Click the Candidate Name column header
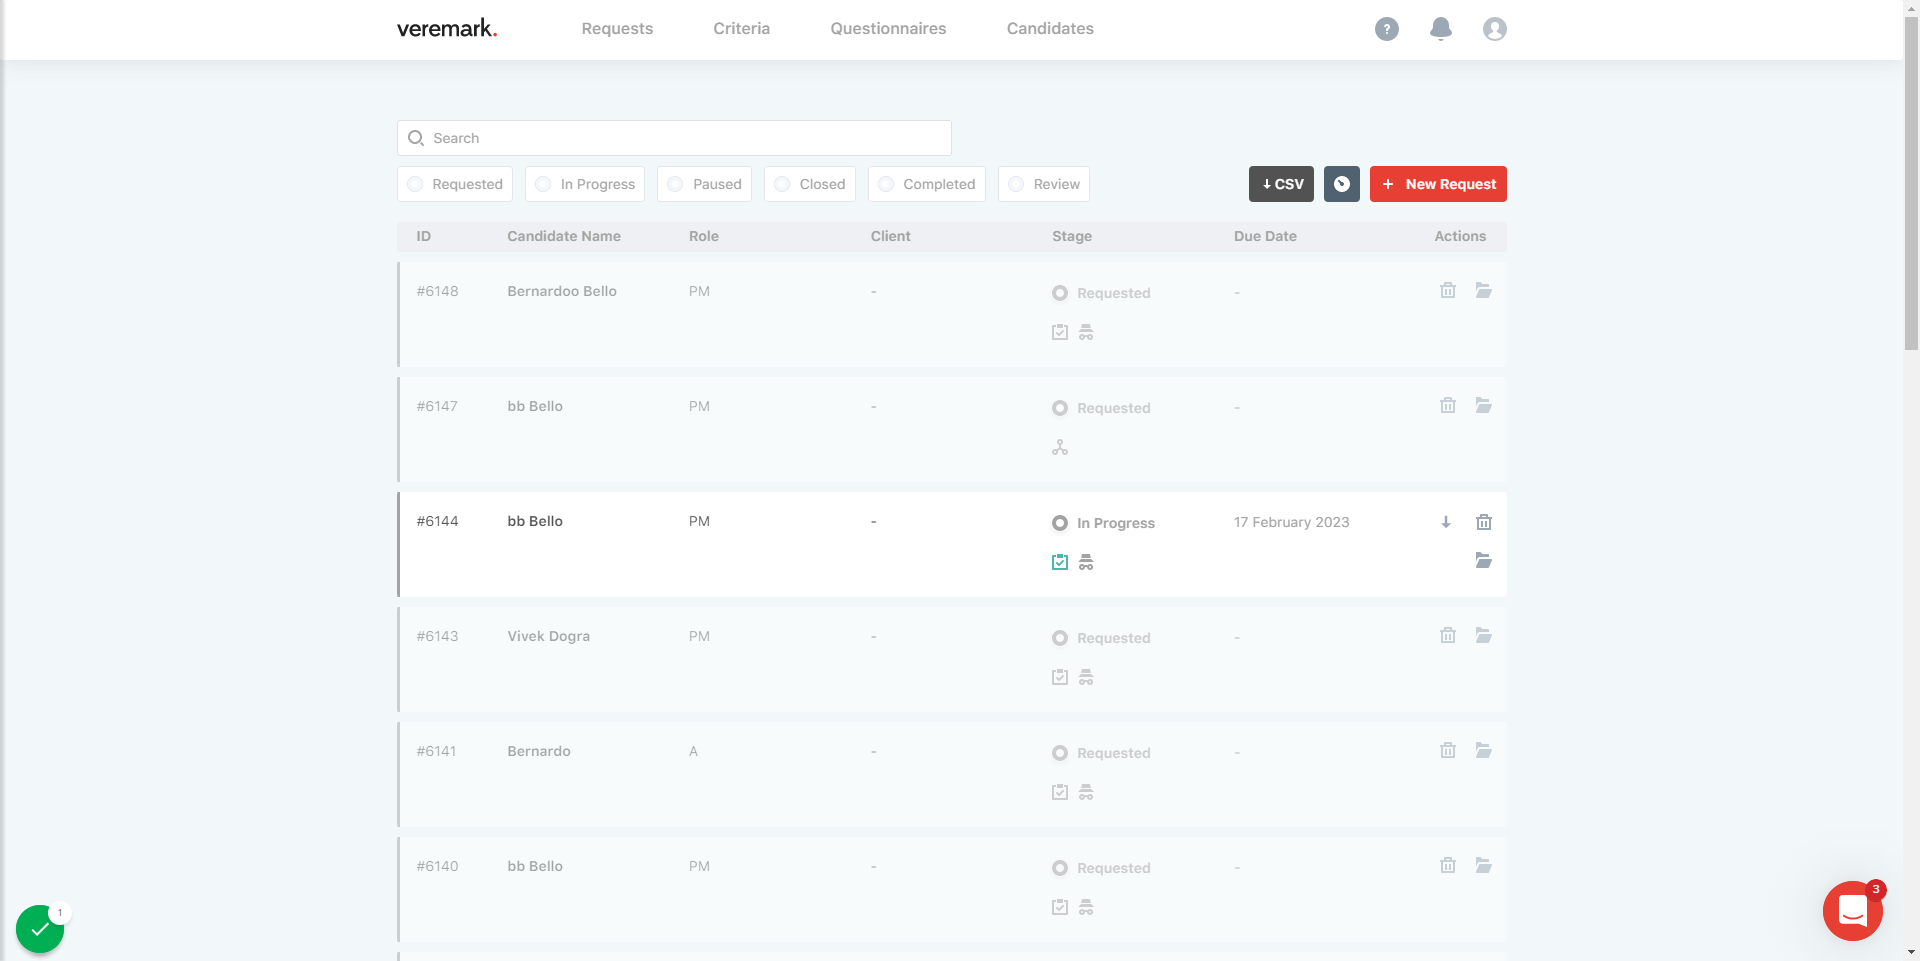Image resolution: width=1920 pixels, height=961 pixels. coord(564,236)
